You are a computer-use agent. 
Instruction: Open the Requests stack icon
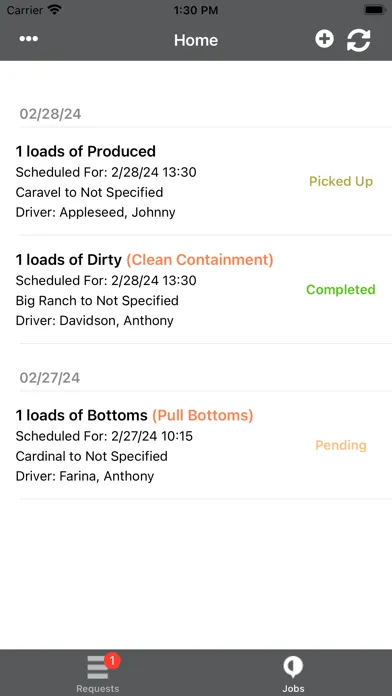coord(98,668)
